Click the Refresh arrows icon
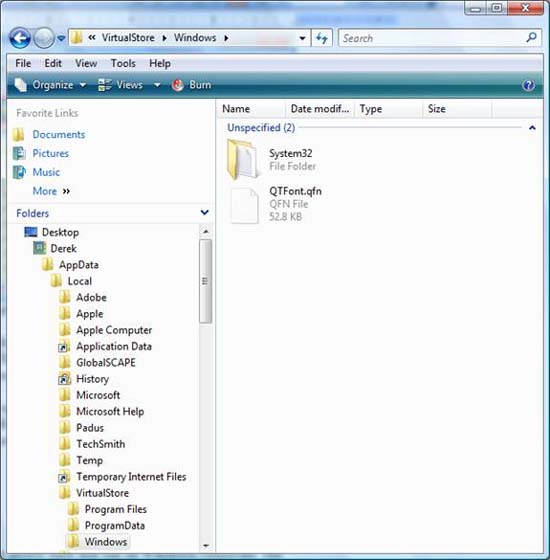550x560 pixels. (x=322, y=38)
